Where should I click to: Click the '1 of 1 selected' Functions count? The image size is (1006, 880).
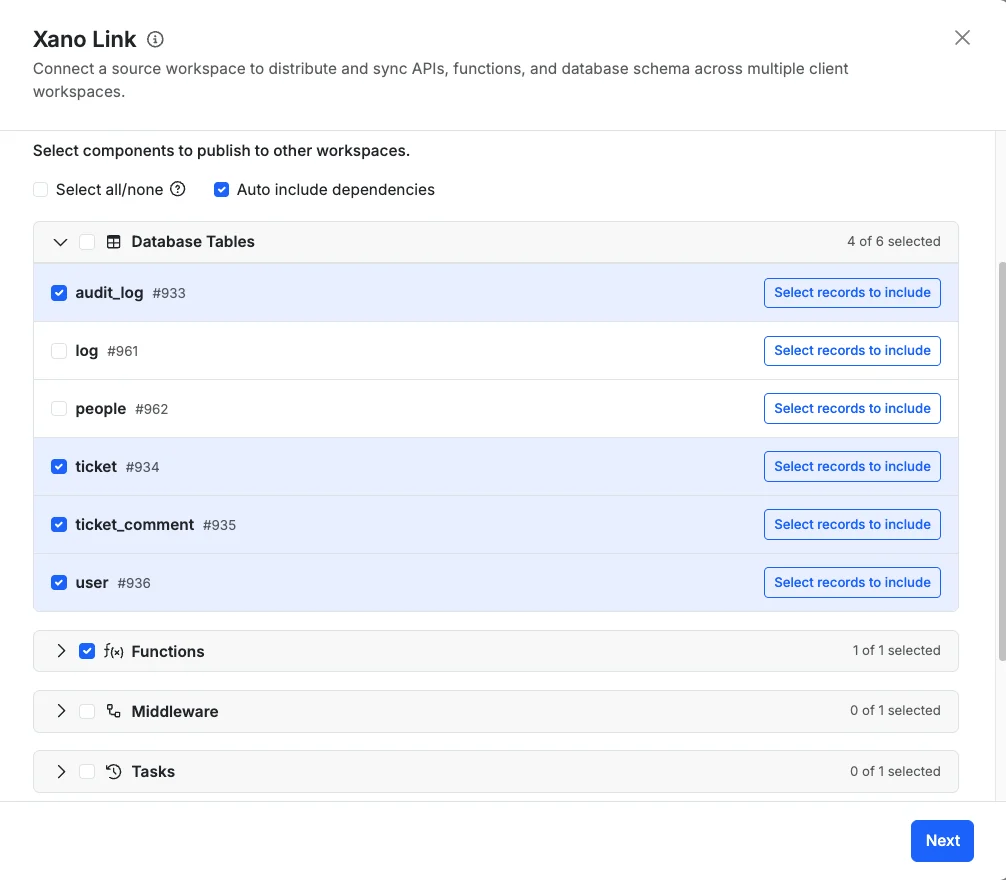[896, 650]
